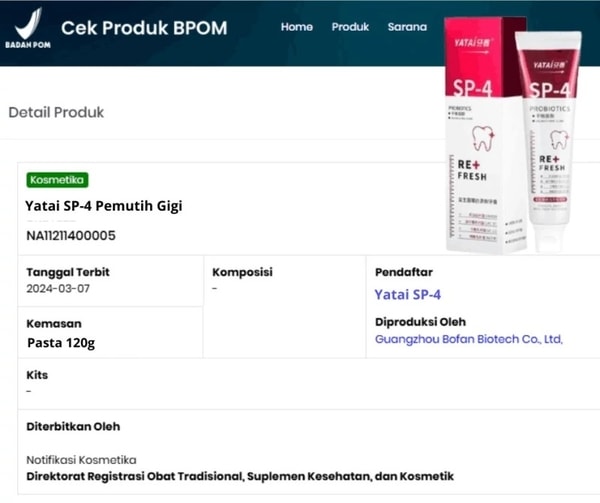Image resolution: width=600 pixels, height=503 pixels.
Task: Go to the Produk menu
Action: (351, 27)
